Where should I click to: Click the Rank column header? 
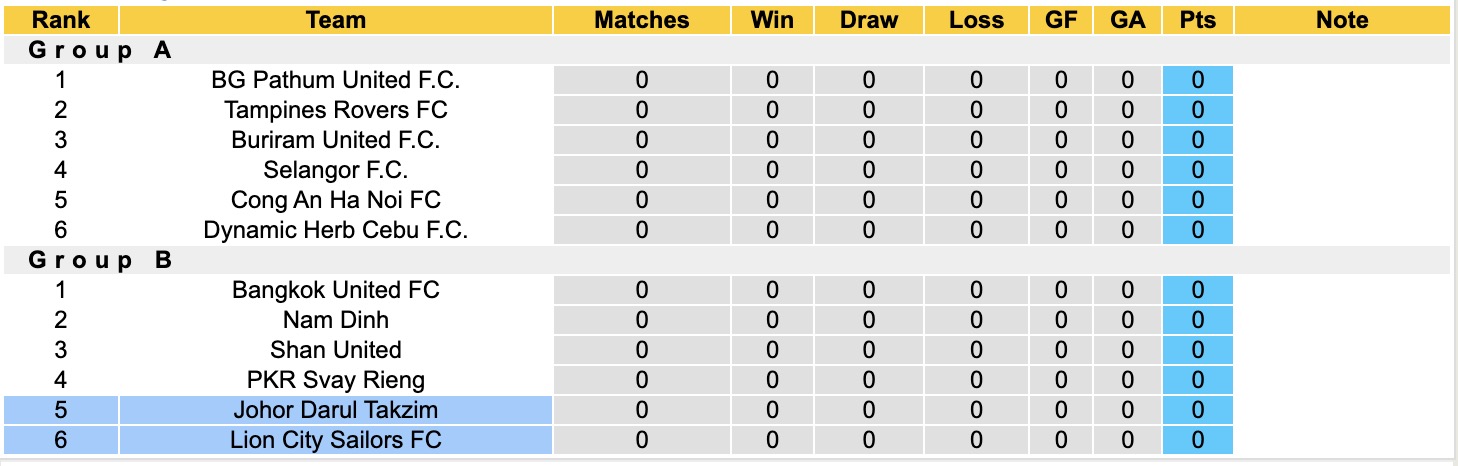coord(61,20)
